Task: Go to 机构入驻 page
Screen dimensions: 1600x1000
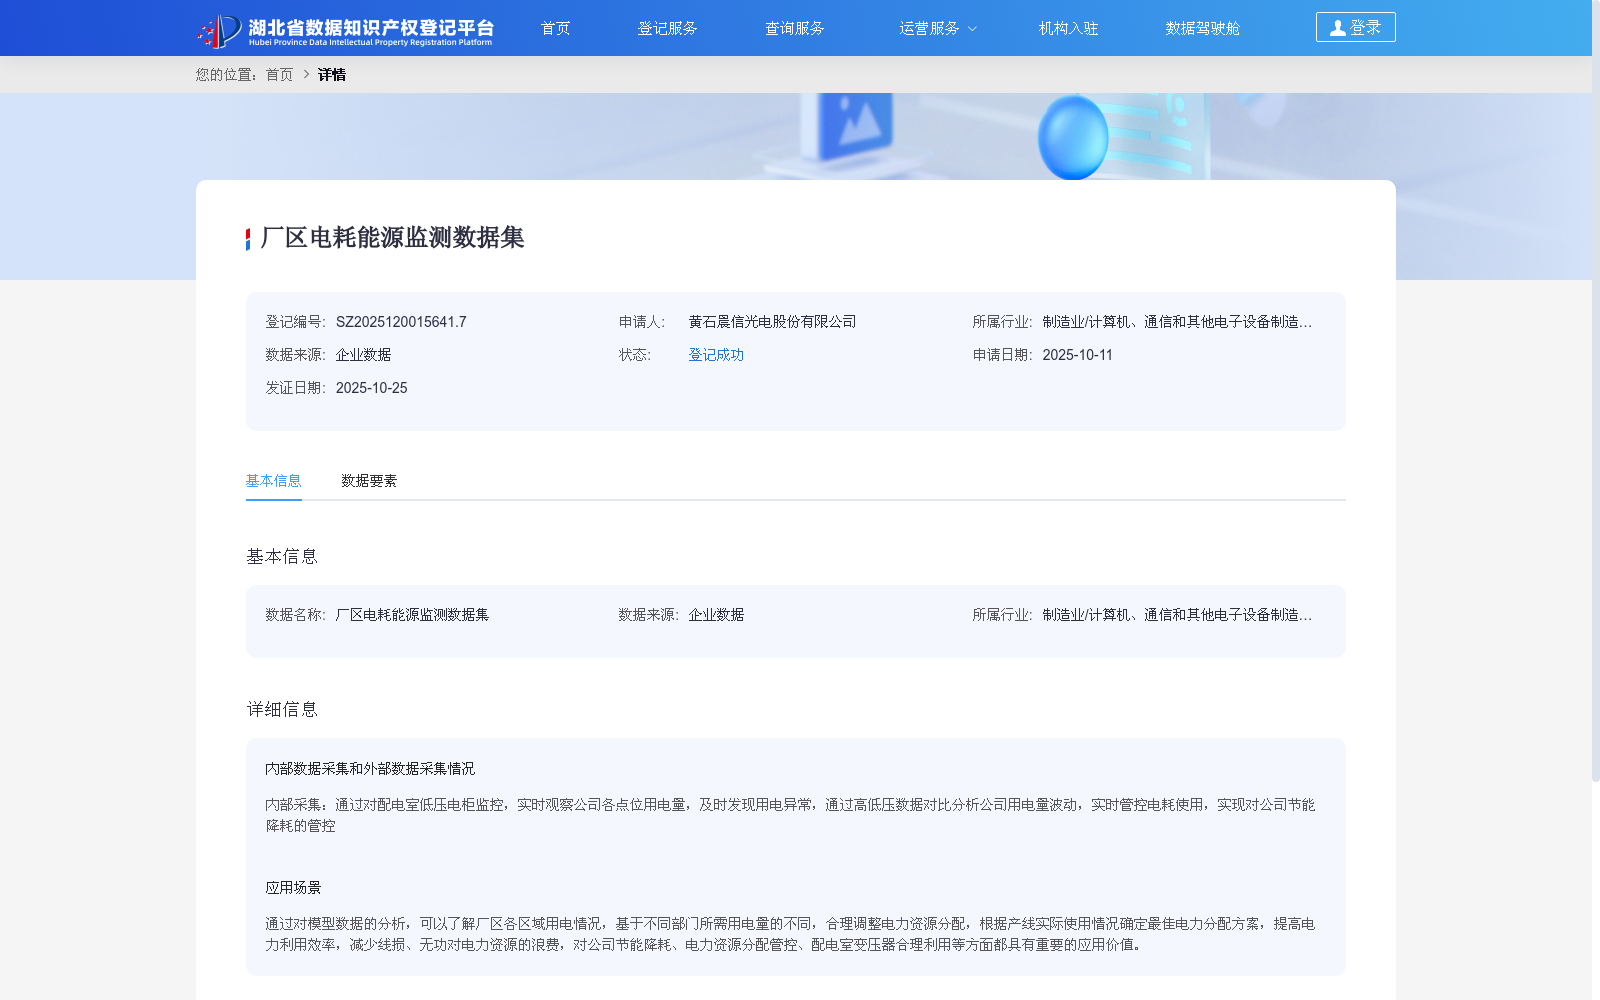Action: tap(1068, 28)
